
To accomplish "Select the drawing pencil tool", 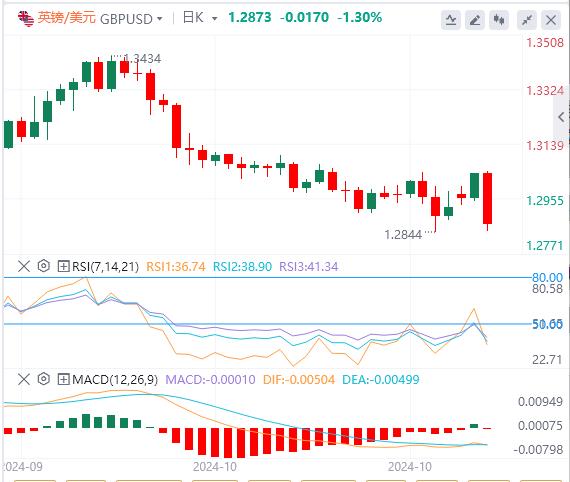I will click(x=475, y=20).
